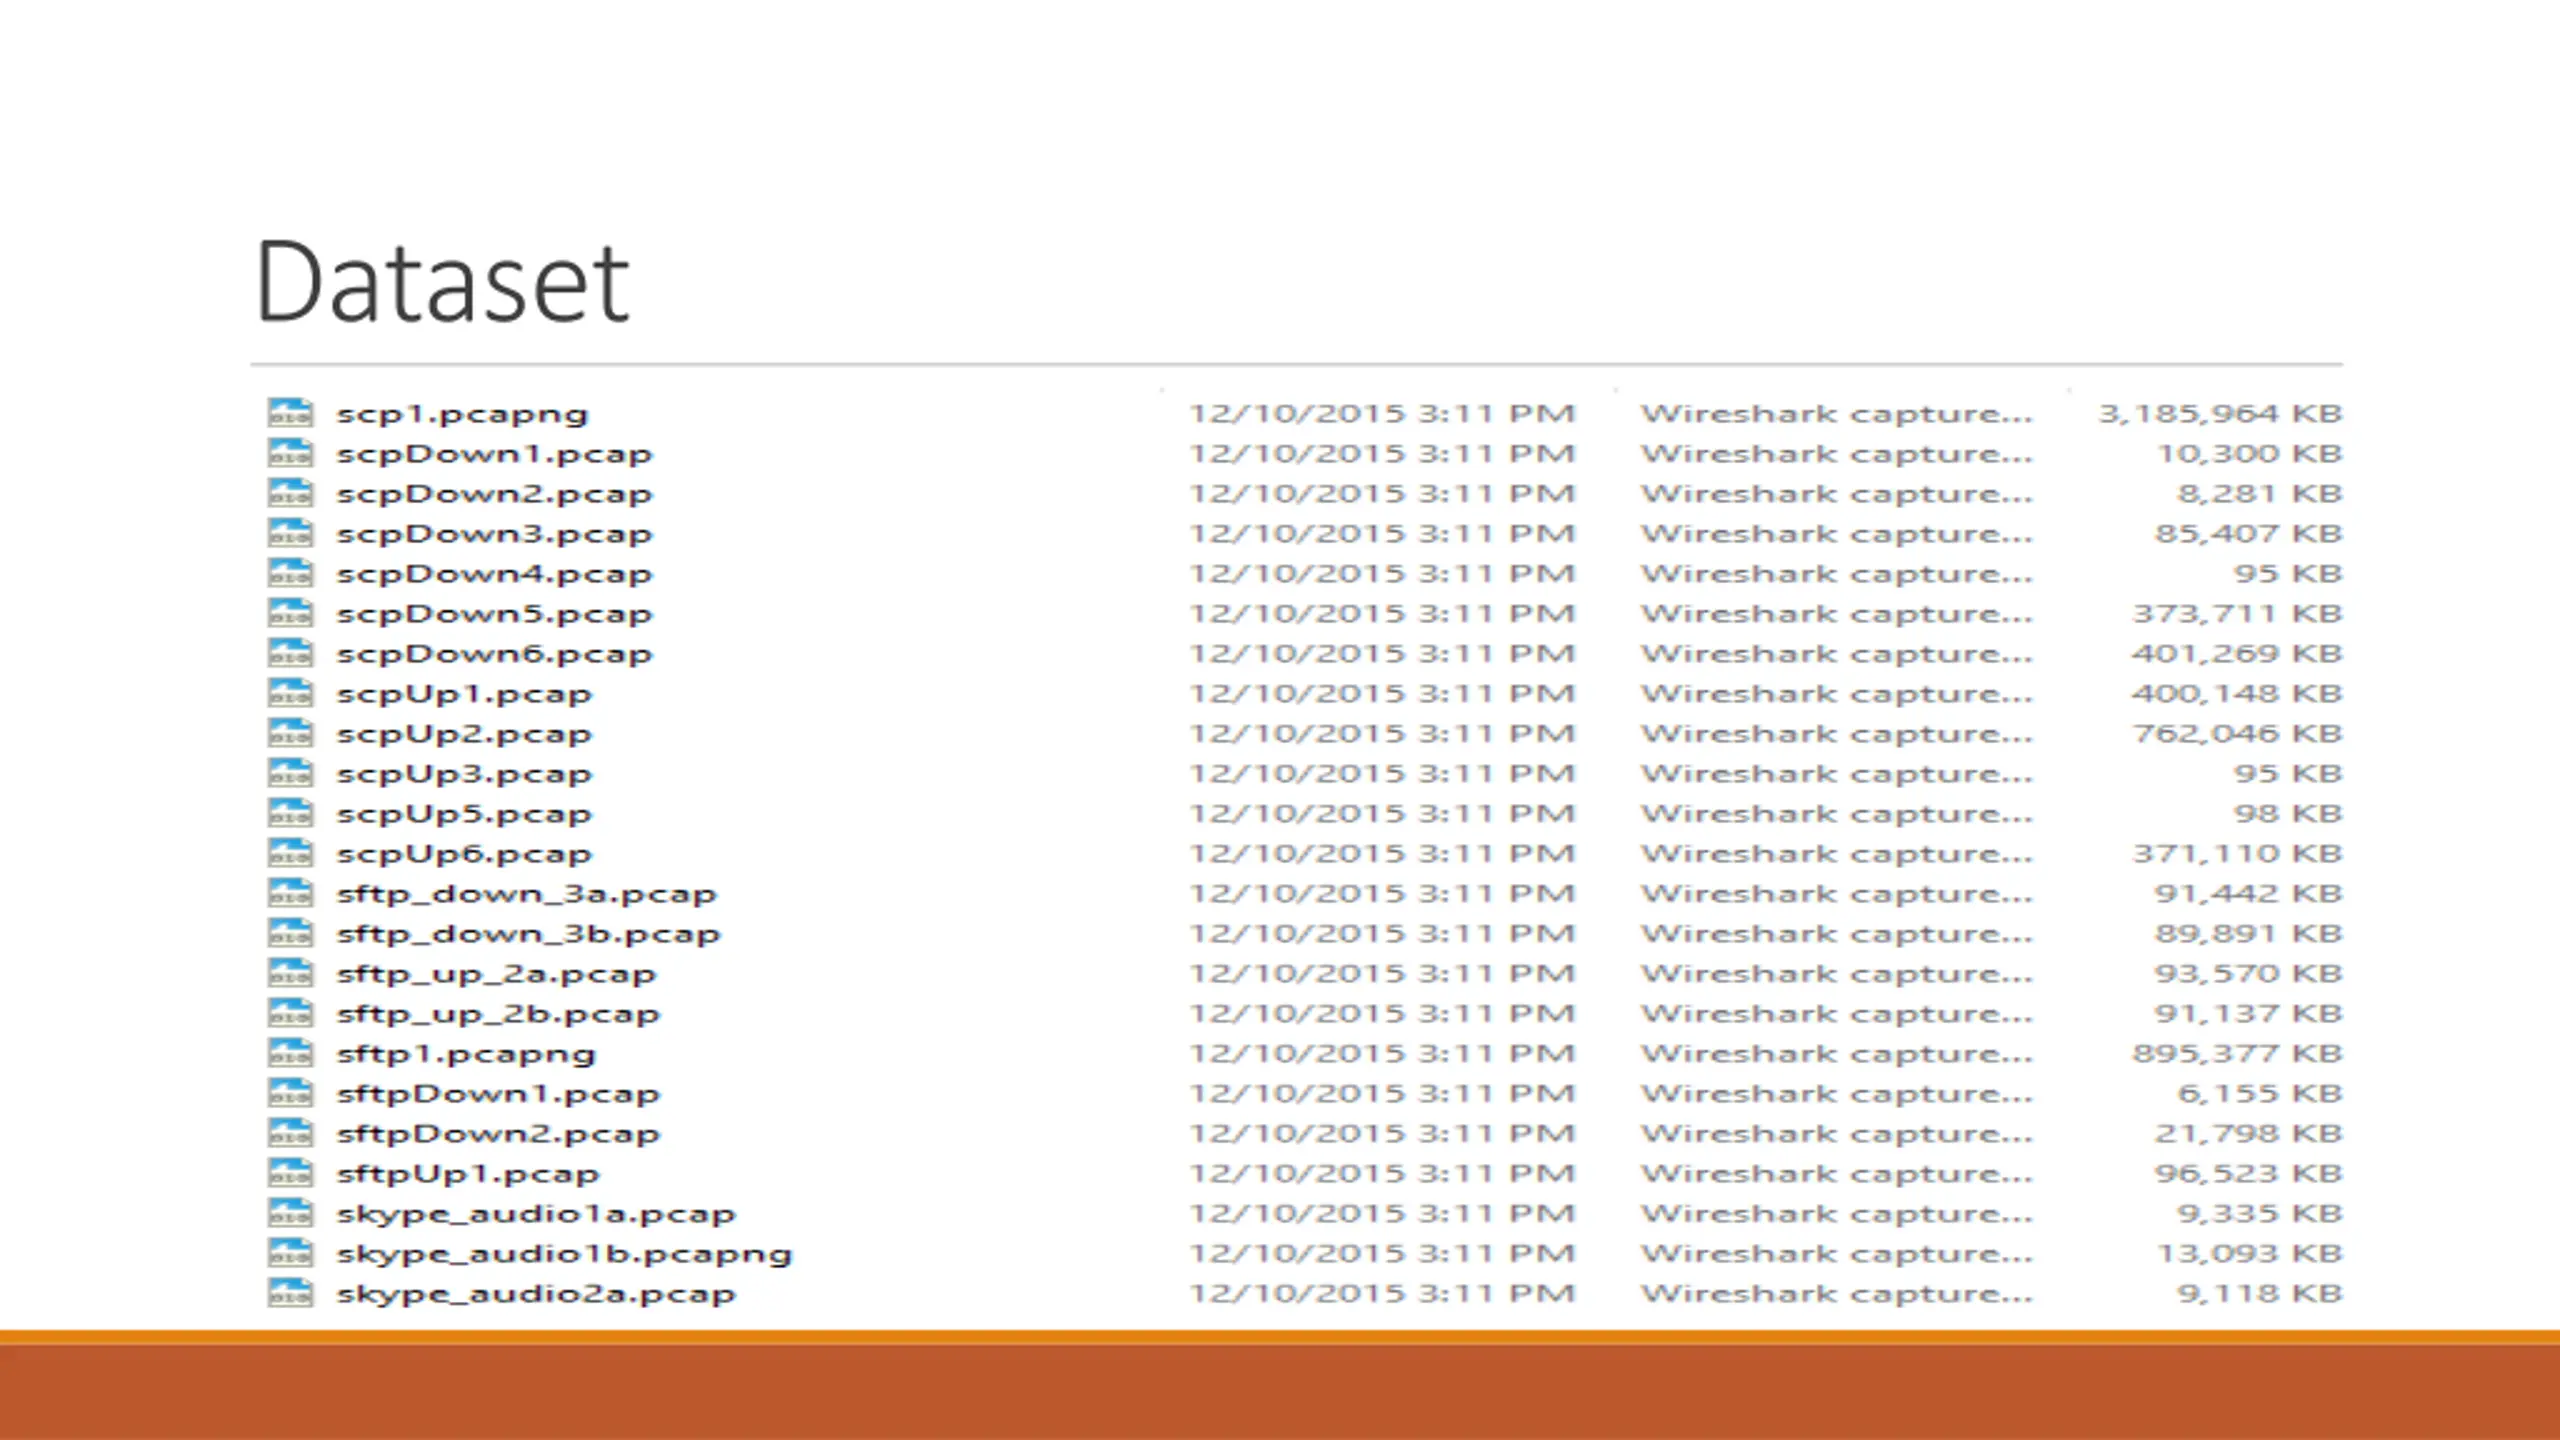Click the sftp_up_2b.pcap file name
2560x1440 pixels.
(x=498, y=1015)
